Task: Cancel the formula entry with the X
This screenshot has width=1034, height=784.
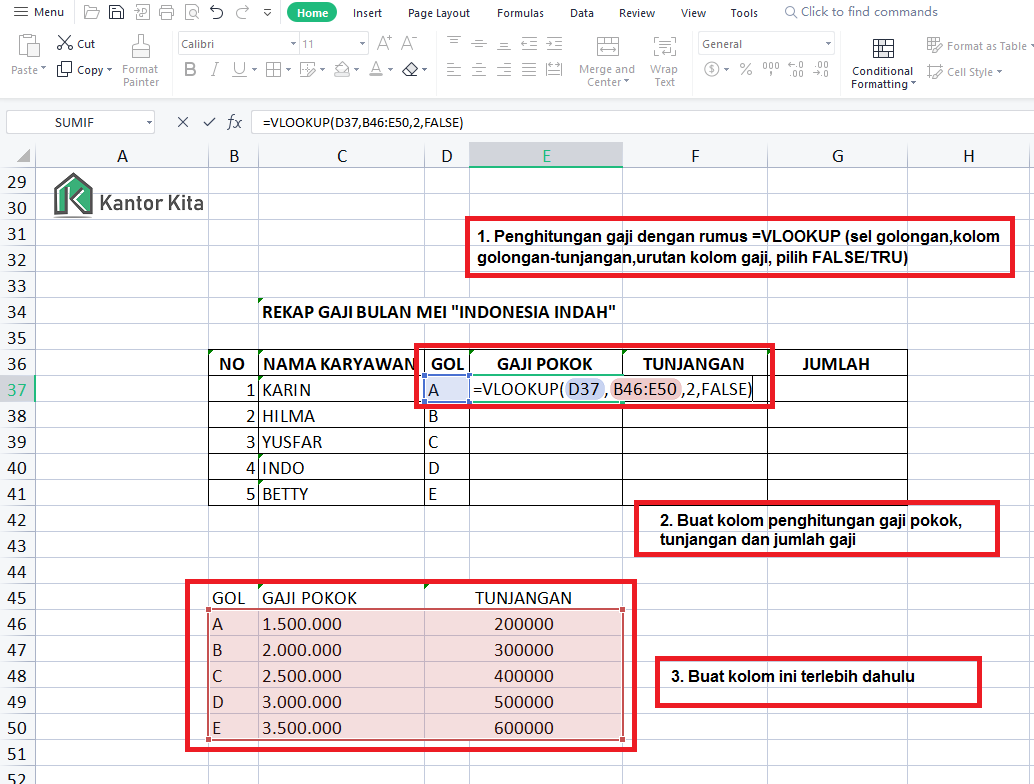Action: click(183, 122)
